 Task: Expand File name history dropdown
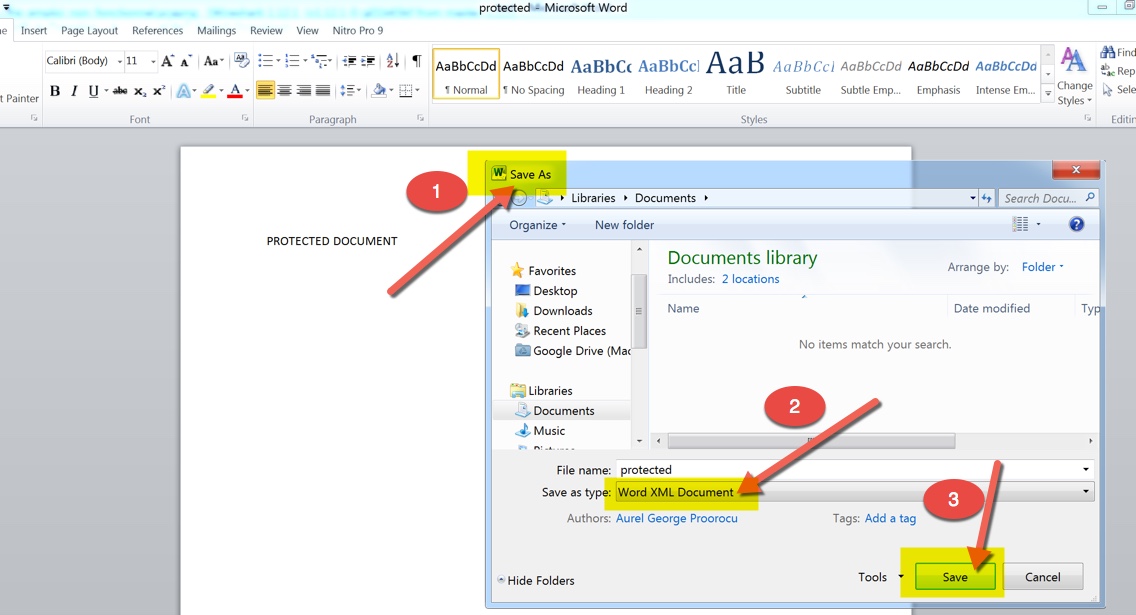coord(1085,469)
